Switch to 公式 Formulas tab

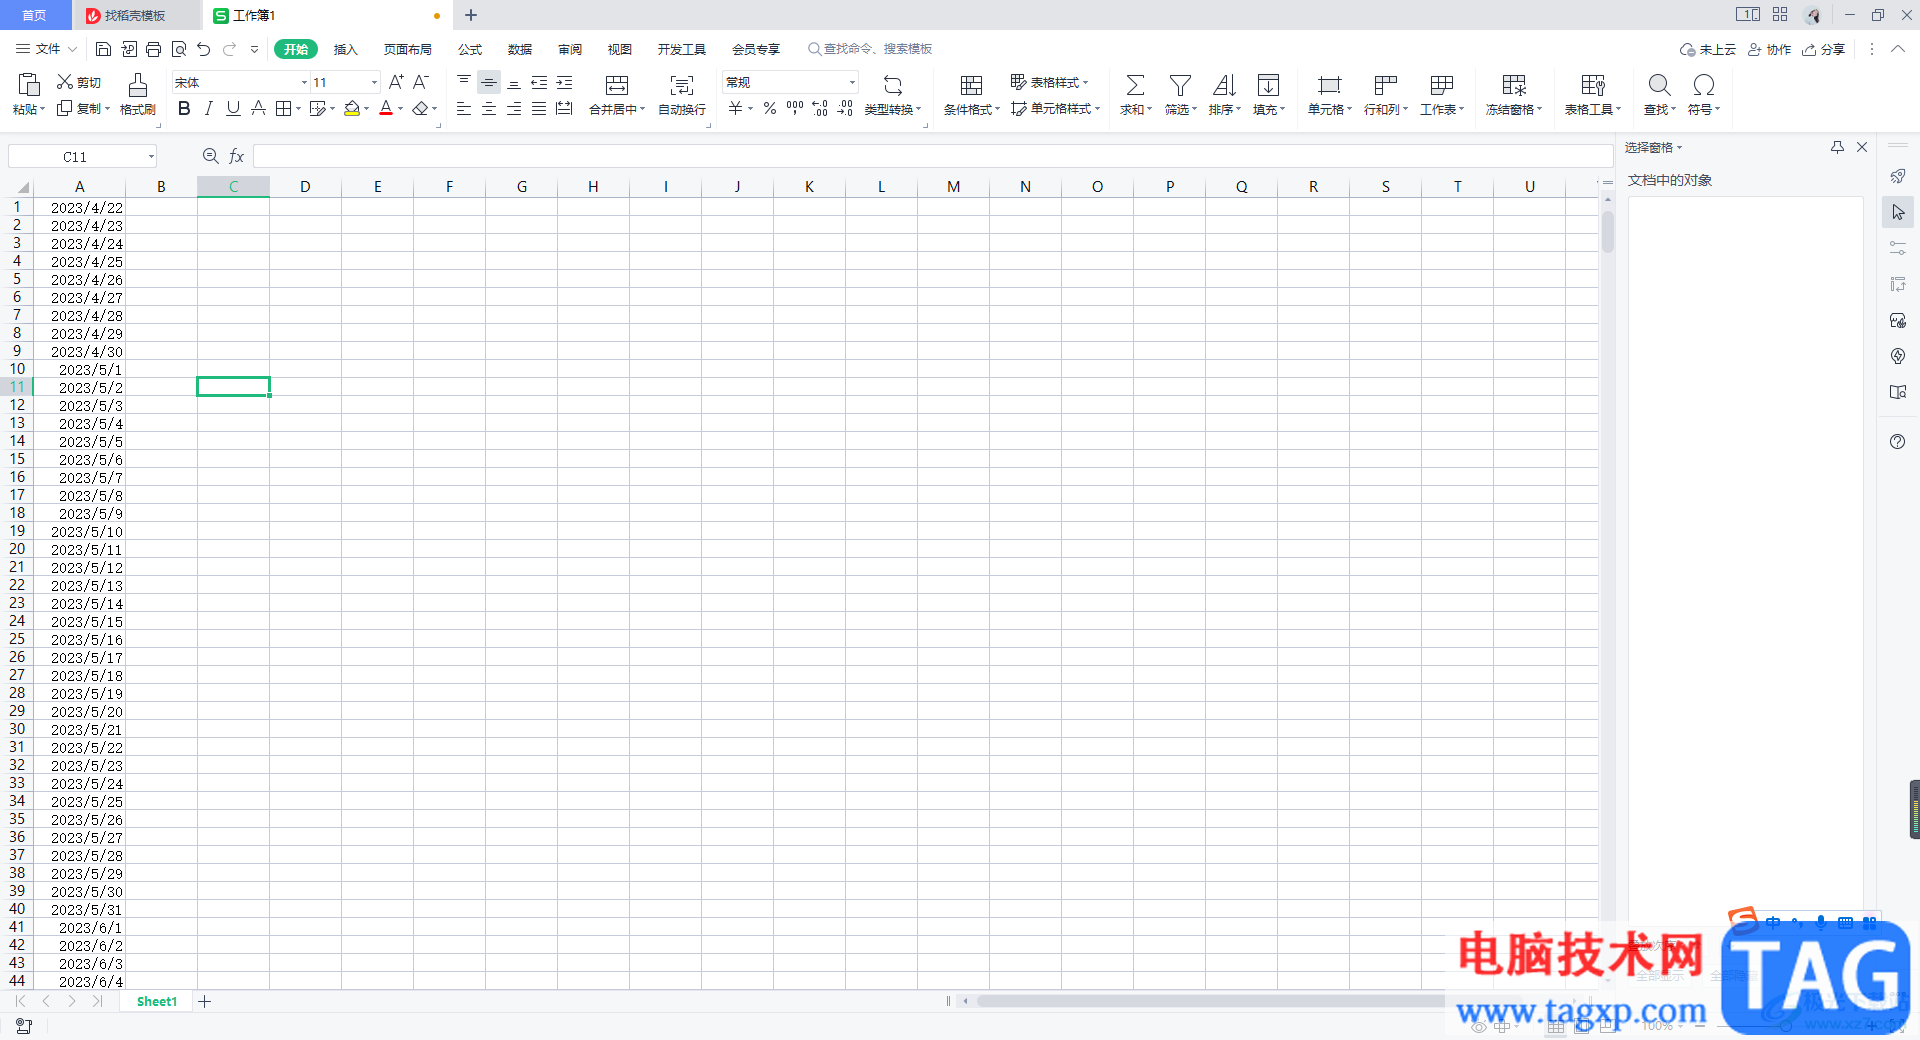point(470,49)
